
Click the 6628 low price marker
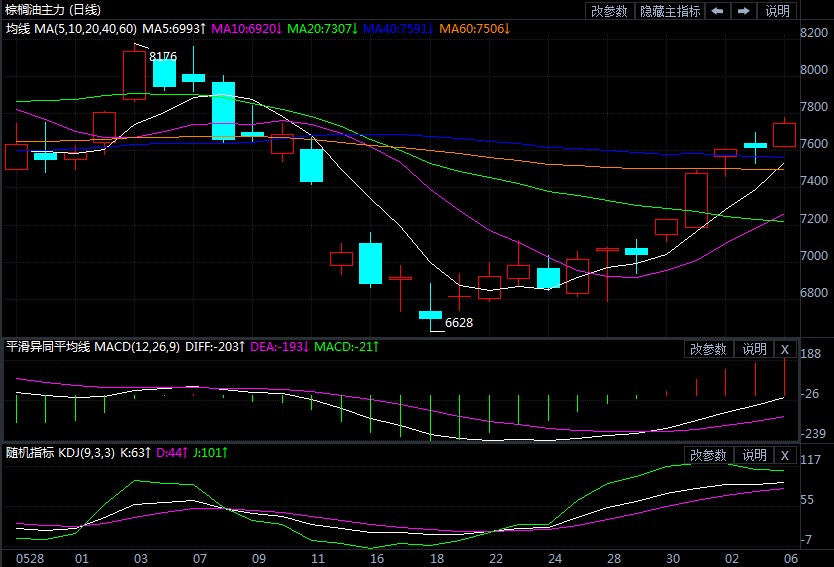(459, 323)
